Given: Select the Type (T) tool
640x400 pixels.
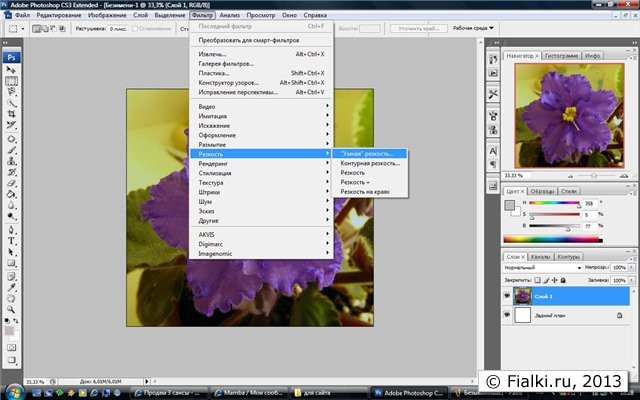Looking at the screenshot, I should coord(11,241).
